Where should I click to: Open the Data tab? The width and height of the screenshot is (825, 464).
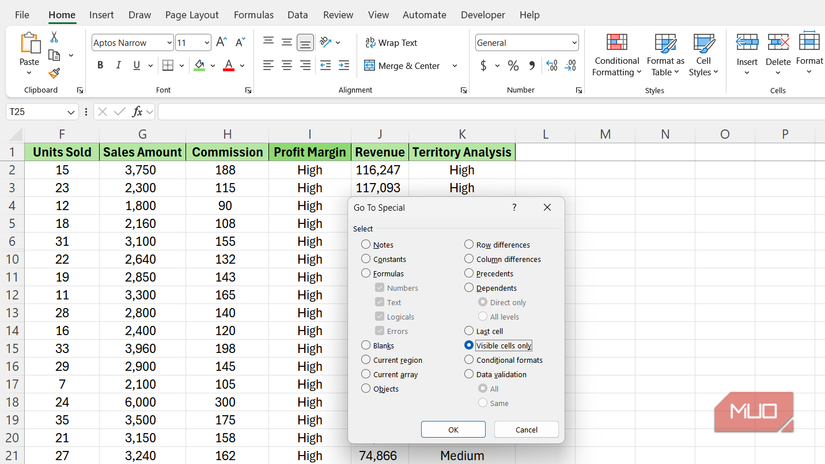(x=297, y=15)
